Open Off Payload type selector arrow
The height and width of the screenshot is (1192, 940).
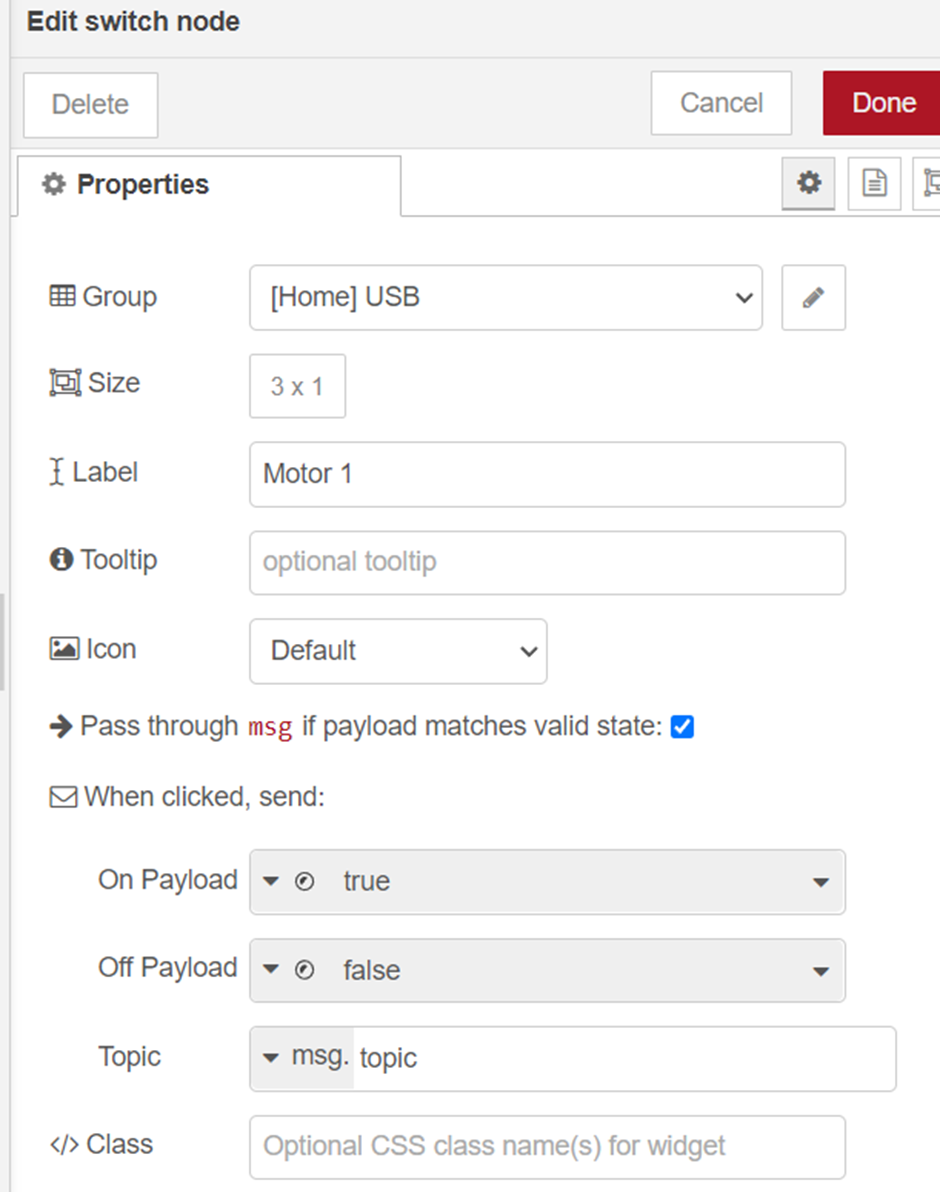click(x=271, y=970)
